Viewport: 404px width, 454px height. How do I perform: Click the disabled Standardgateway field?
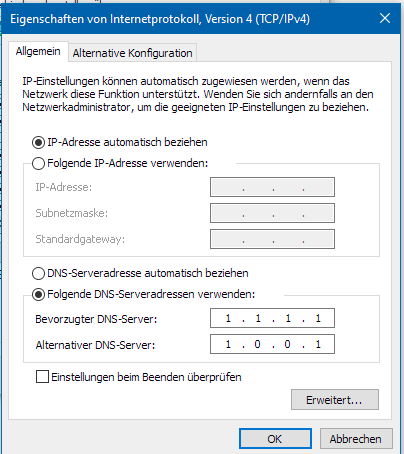[272, 239]
